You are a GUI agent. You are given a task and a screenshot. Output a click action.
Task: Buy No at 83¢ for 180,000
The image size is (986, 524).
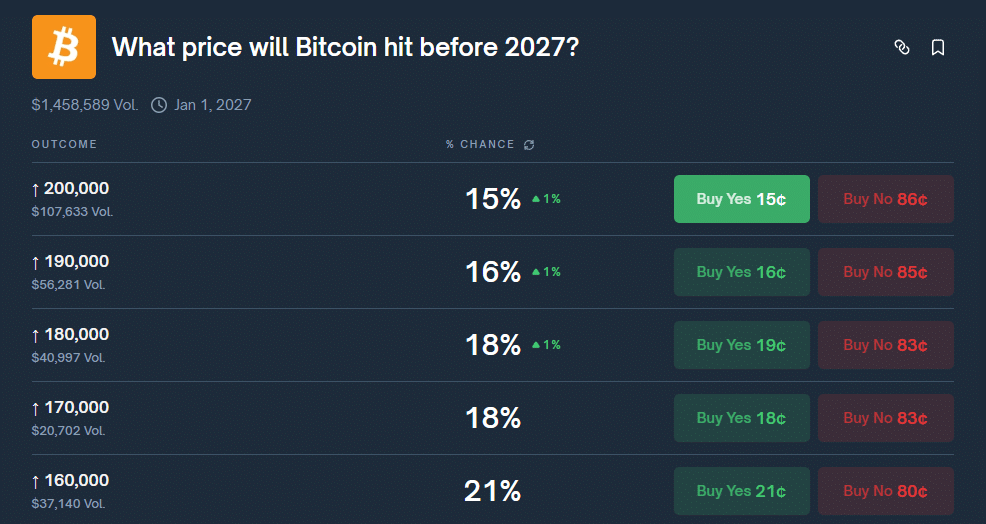[x=885, y=345]
